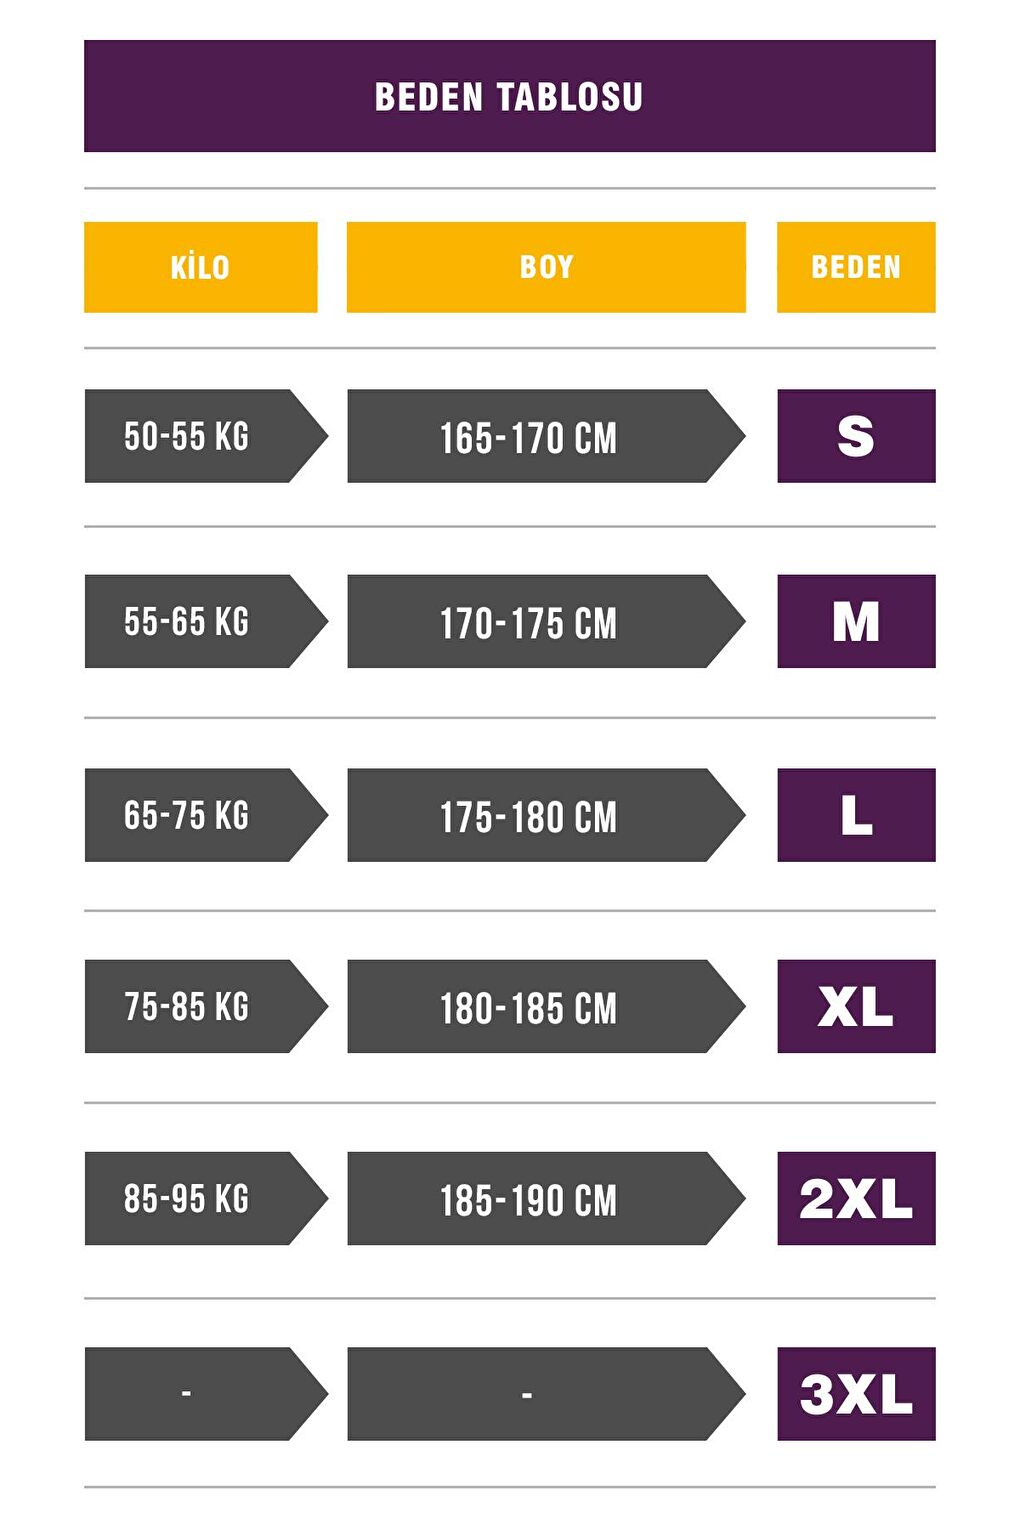The height and width of the screenshot is (1530, 1020).
Task: Select the KİLO column header
Action: click(200, 267)
